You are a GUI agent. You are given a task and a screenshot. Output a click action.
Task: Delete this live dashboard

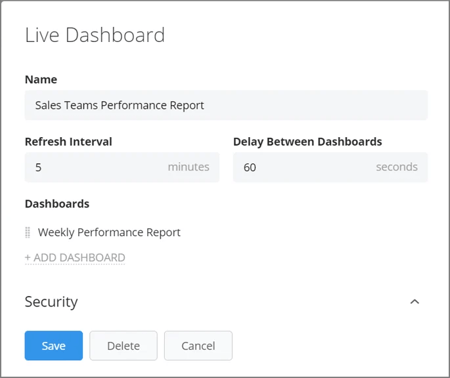click(123, 346)
